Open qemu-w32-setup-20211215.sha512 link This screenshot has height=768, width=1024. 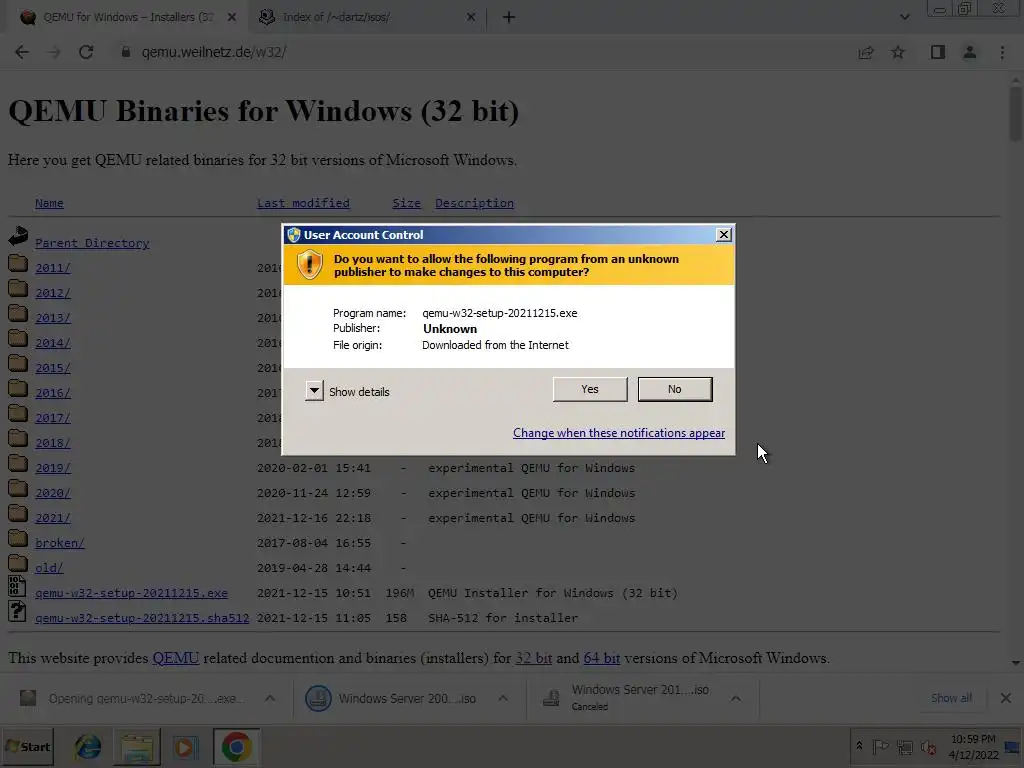coord(142,618)
